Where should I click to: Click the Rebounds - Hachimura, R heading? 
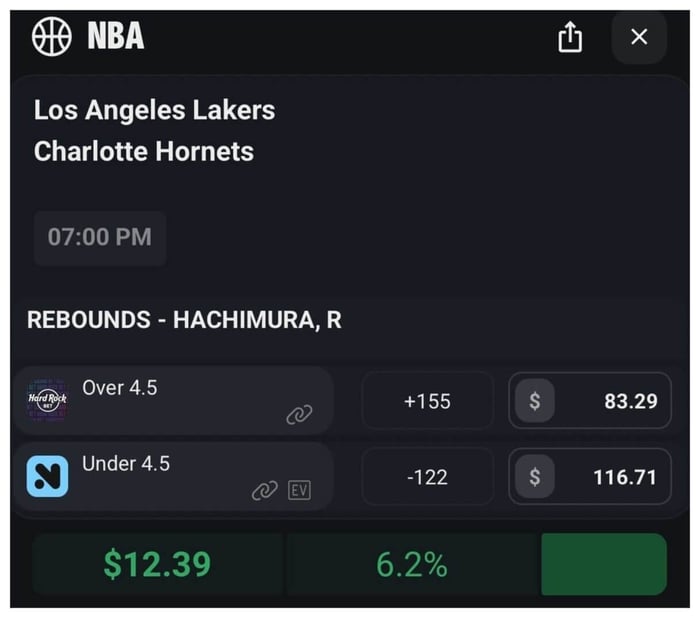184,321
